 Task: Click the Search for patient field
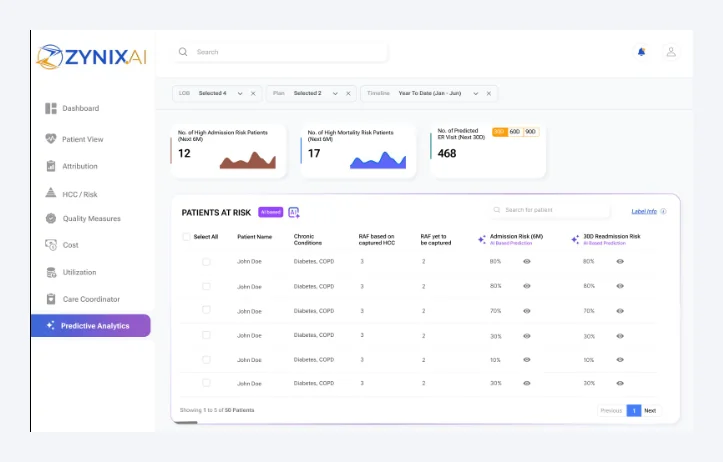pyautogui.click(x=551, y=210)
